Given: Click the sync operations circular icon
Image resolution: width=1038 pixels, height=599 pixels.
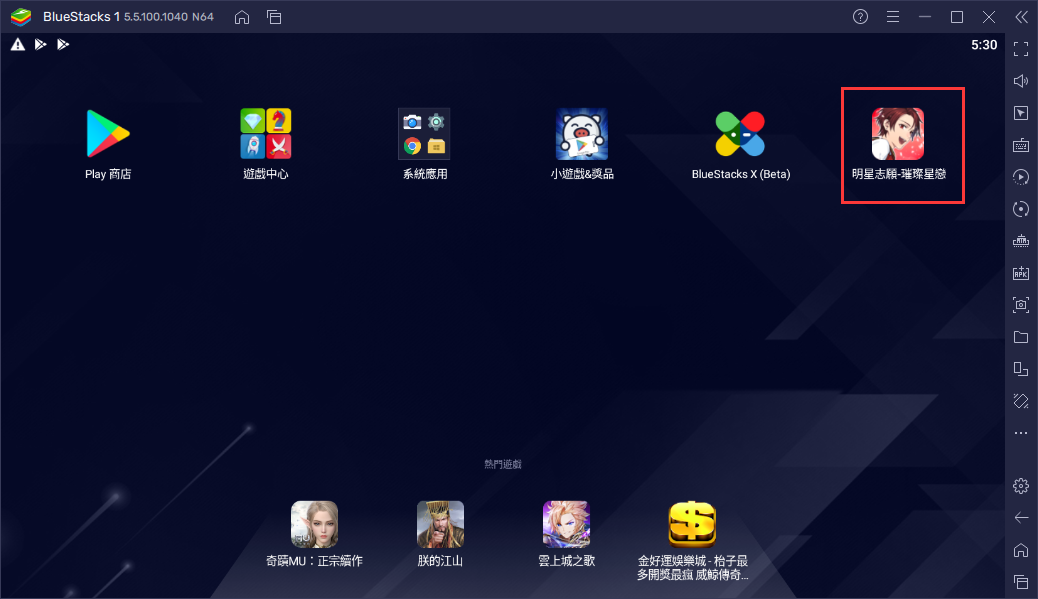Looking at the screenshot, I should click(x=1021, y=209).
